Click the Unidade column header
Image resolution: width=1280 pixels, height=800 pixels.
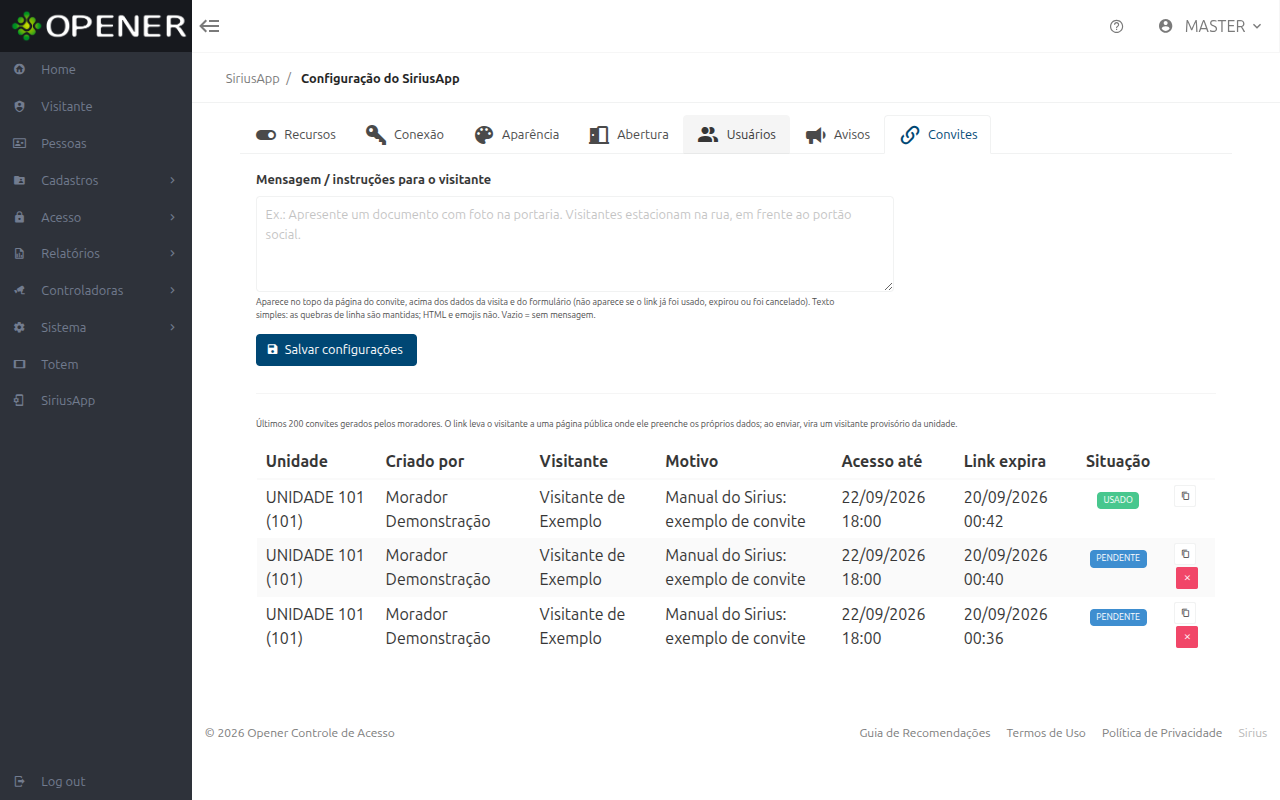tap(297, 461)
